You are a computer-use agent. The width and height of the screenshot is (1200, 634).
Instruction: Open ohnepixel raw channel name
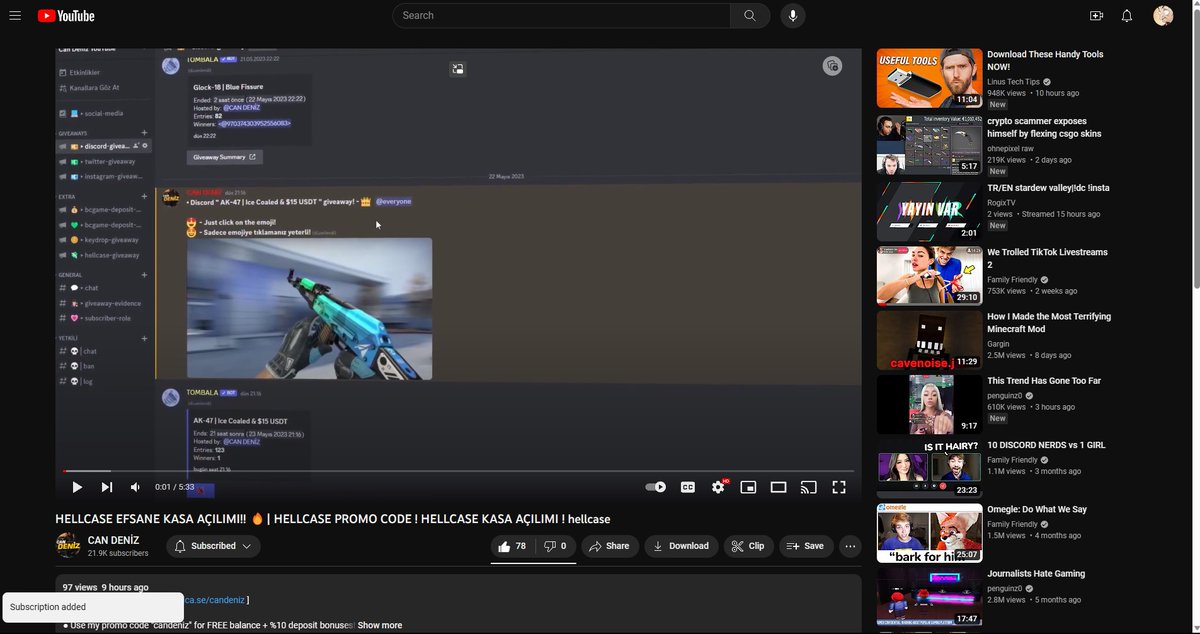1010,148
